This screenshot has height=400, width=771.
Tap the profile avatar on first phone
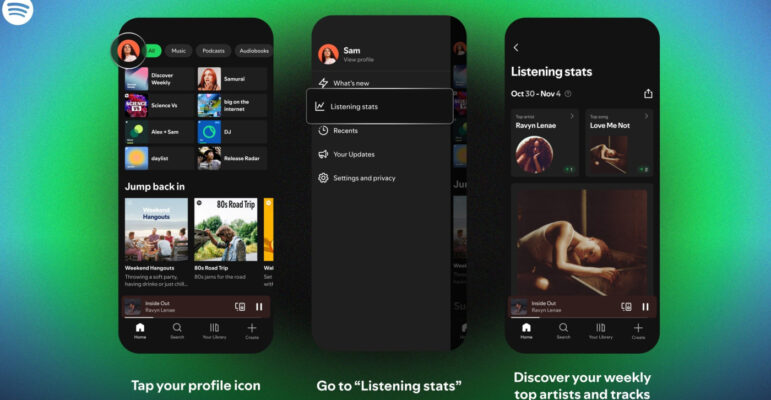pyautogui.click(x=128, y=51)
